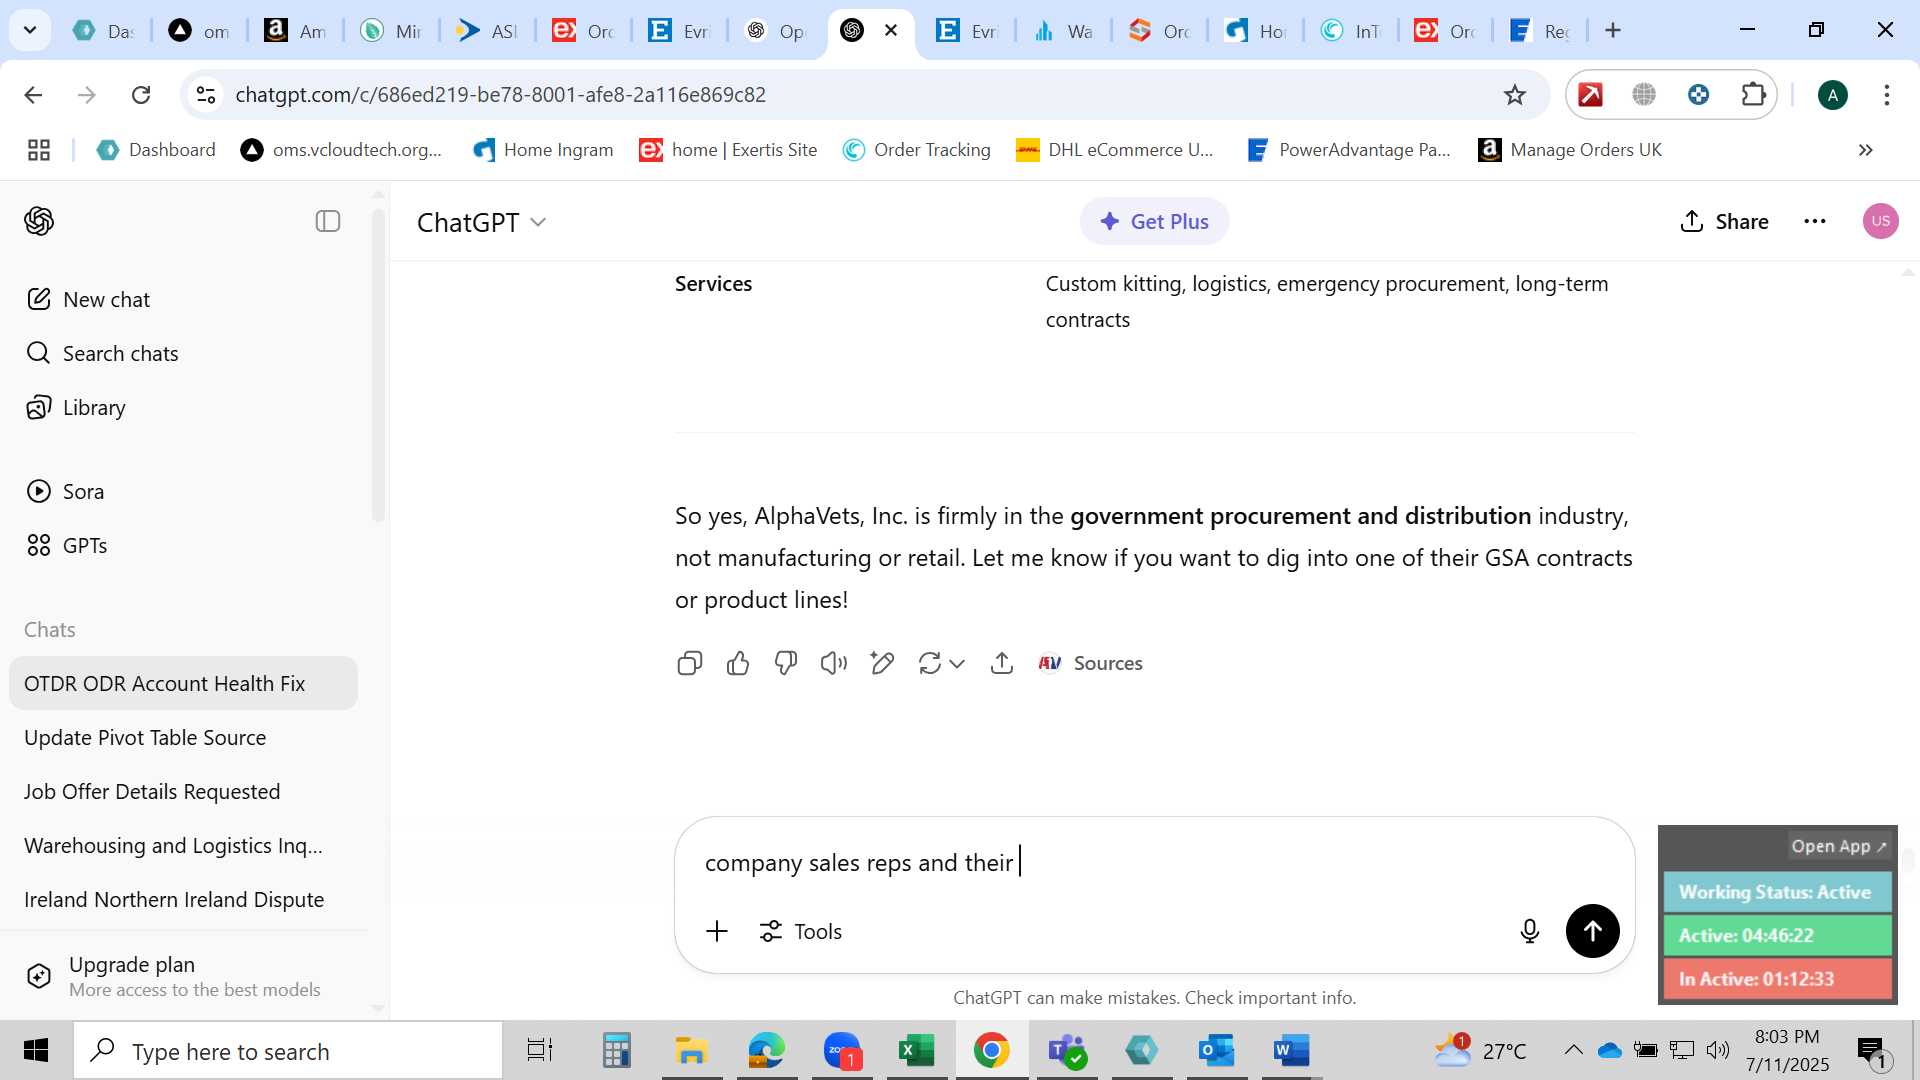This screenshot has width=1920, height=1080.
Task: Open the apps grid in bookmarks bar
Action: pyautogui.click(x=39, y=150)
